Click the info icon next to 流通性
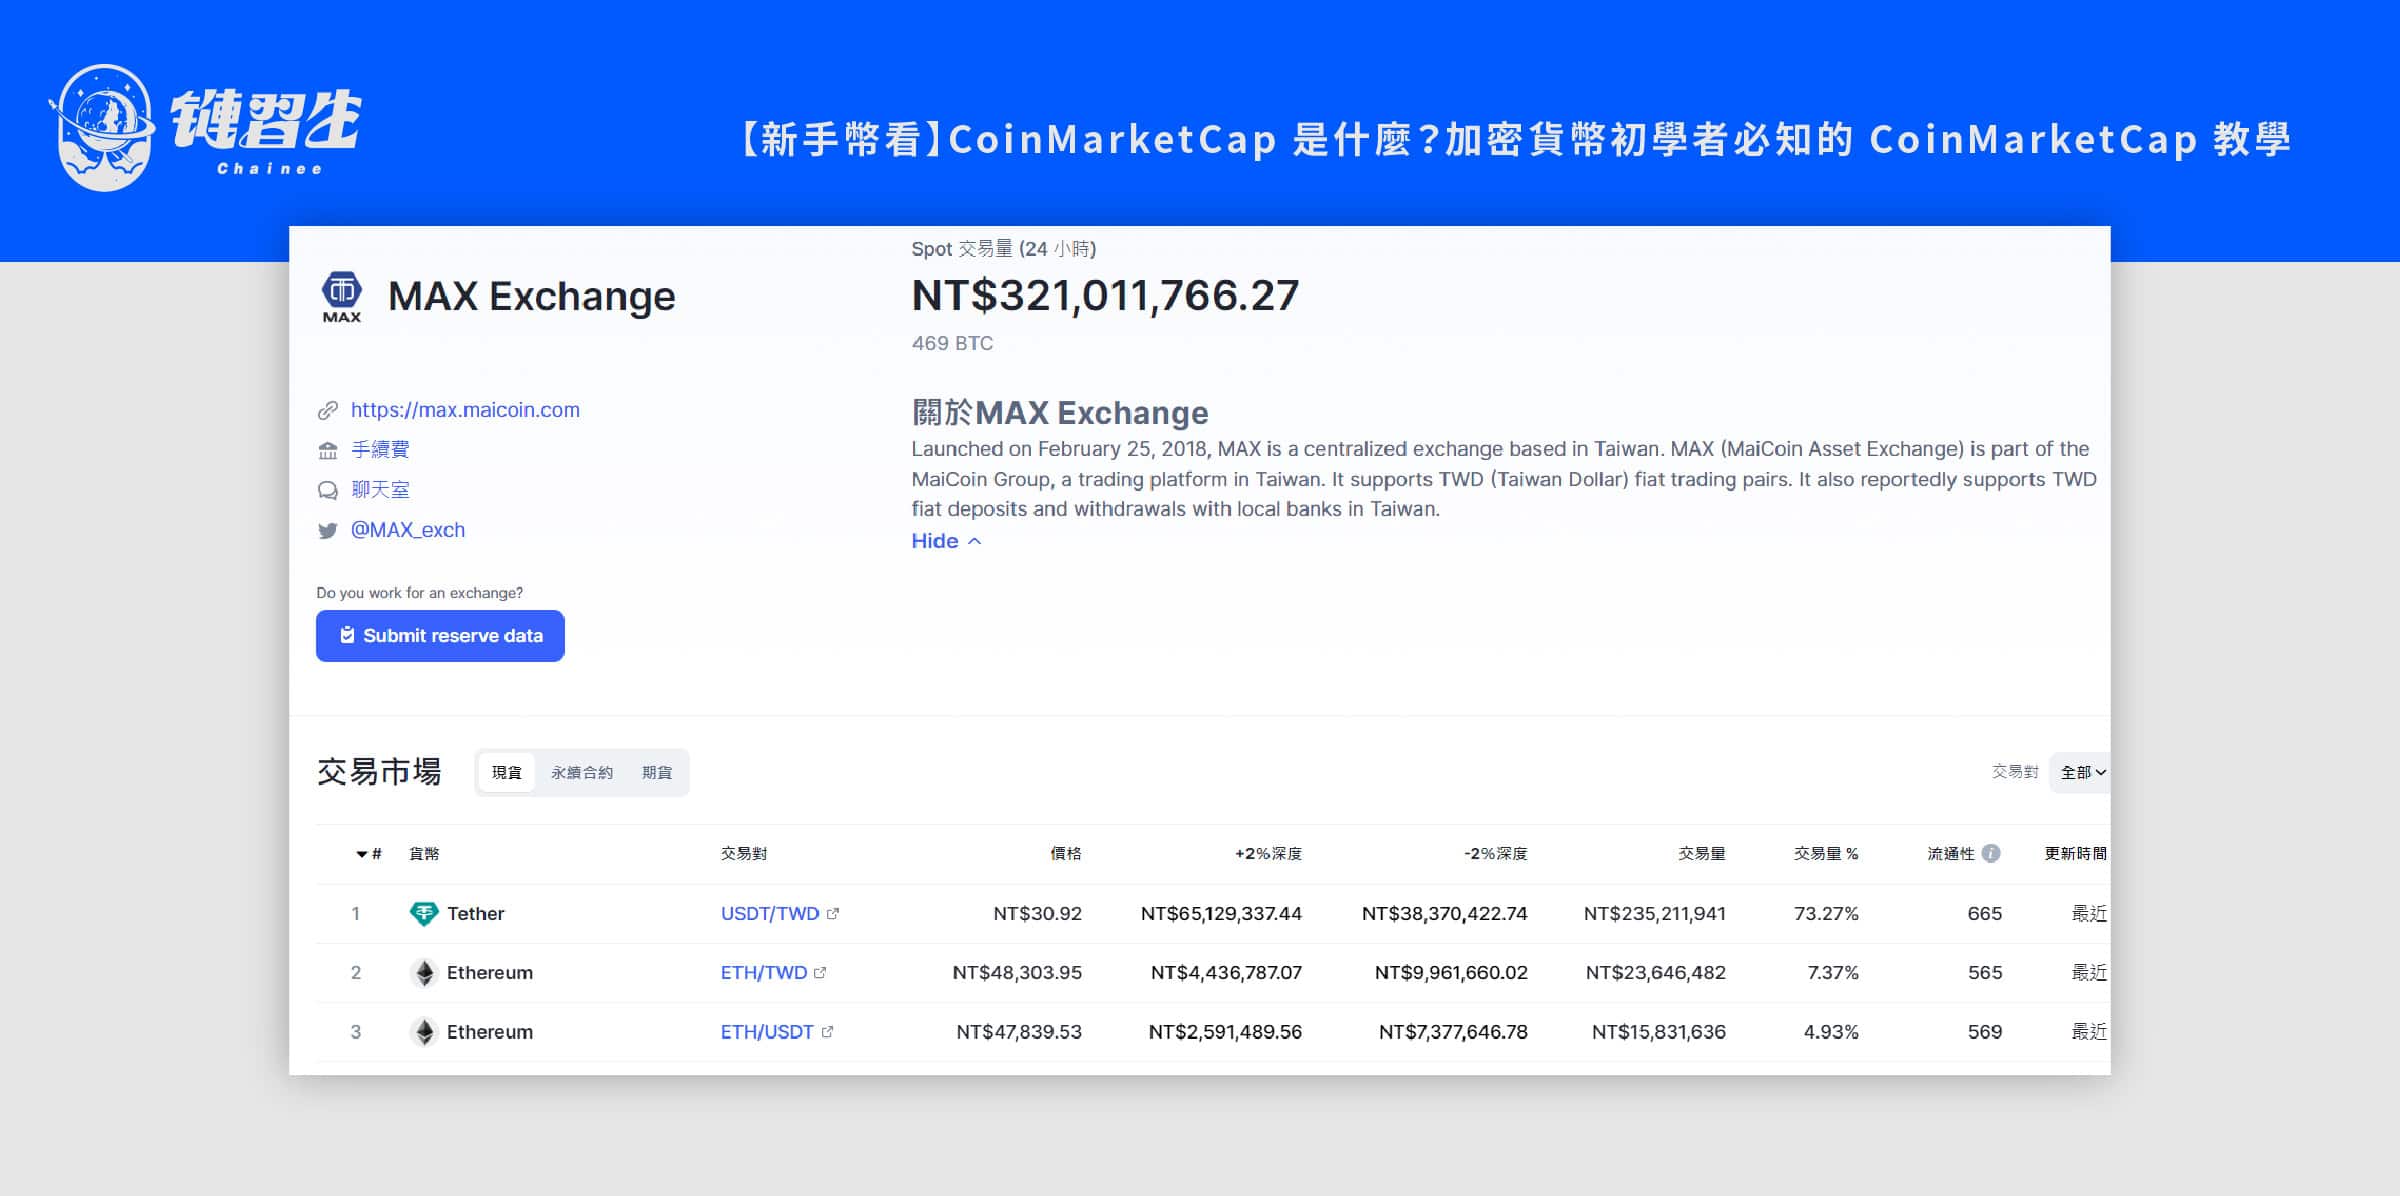This screenshot has width=2400, height=1196. click(1991, 853)
